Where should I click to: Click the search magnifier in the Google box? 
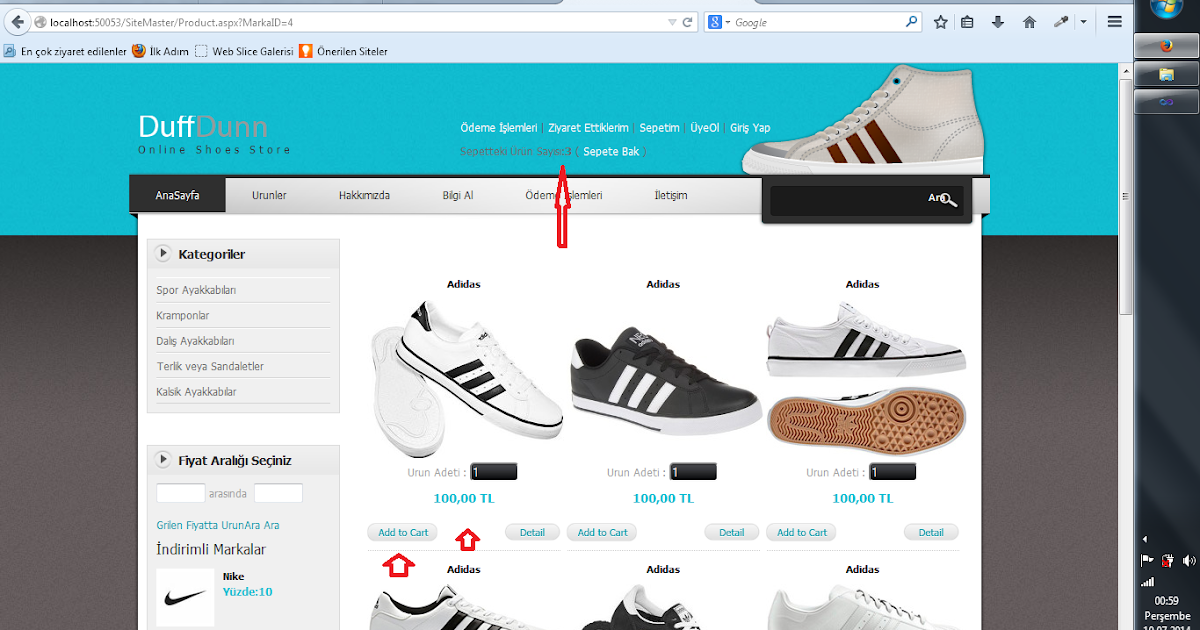(x=911, y=22)
